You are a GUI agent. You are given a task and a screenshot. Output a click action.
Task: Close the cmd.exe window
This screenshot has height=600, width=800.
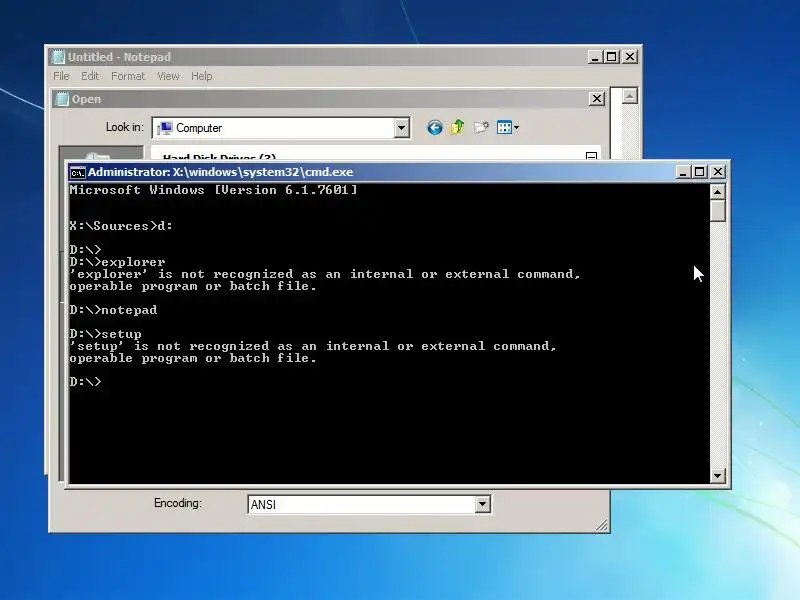click(717, 172)
